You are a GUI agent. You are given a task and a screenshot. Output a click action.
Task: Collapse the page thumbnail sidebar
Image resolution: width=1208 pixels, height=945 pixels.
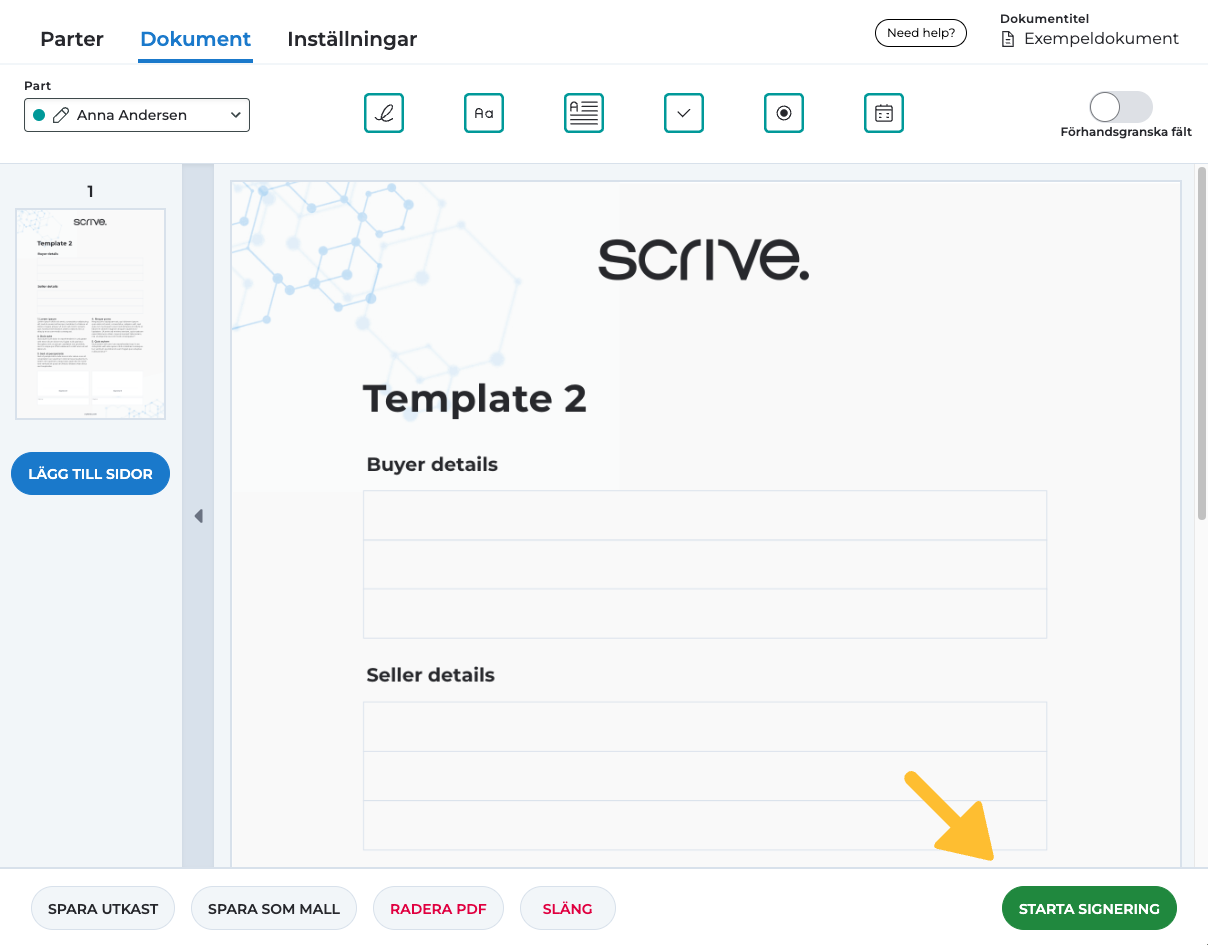198,516
